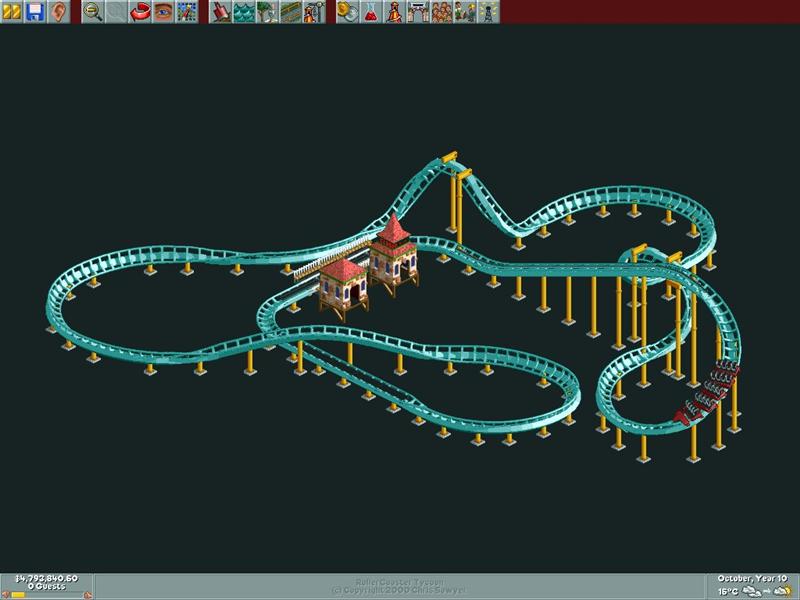
Task: Build a new ride or attraction
Action: point(314,12)
